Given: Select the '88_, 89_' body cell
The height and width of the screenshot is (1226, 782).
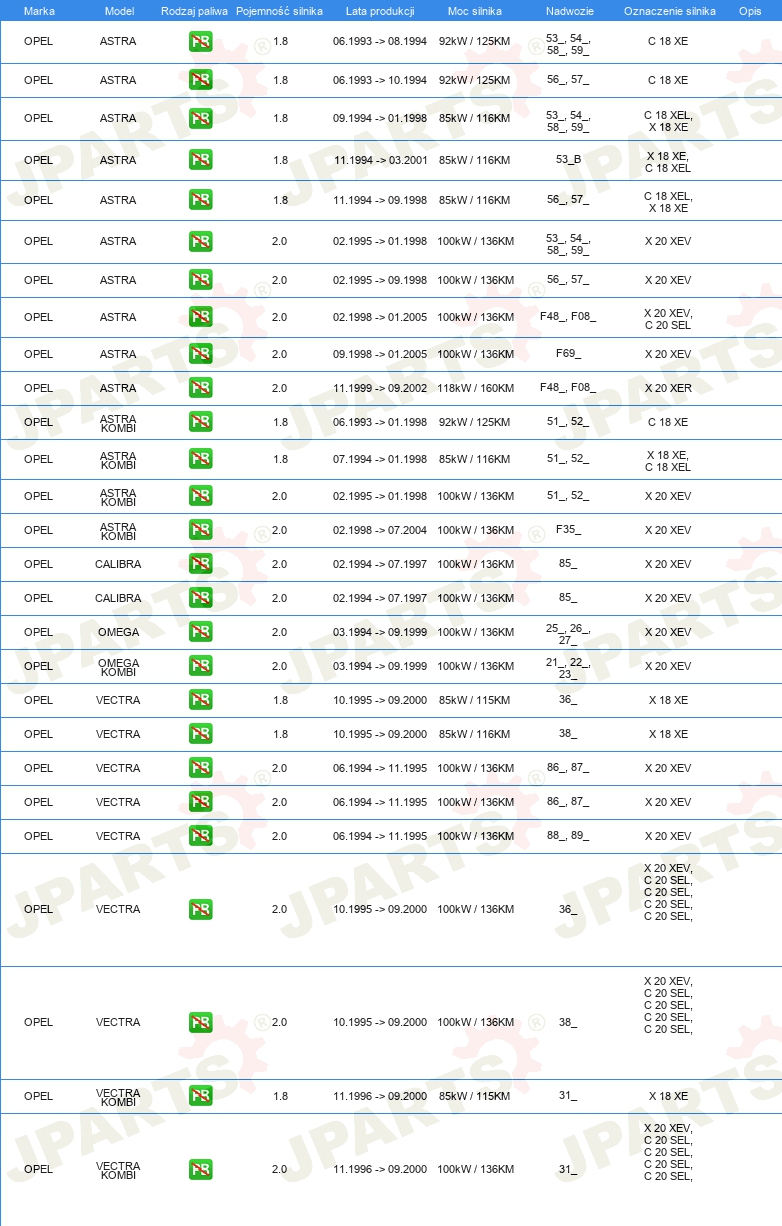Looking at the screenshot, I should [x=568, y=836].
